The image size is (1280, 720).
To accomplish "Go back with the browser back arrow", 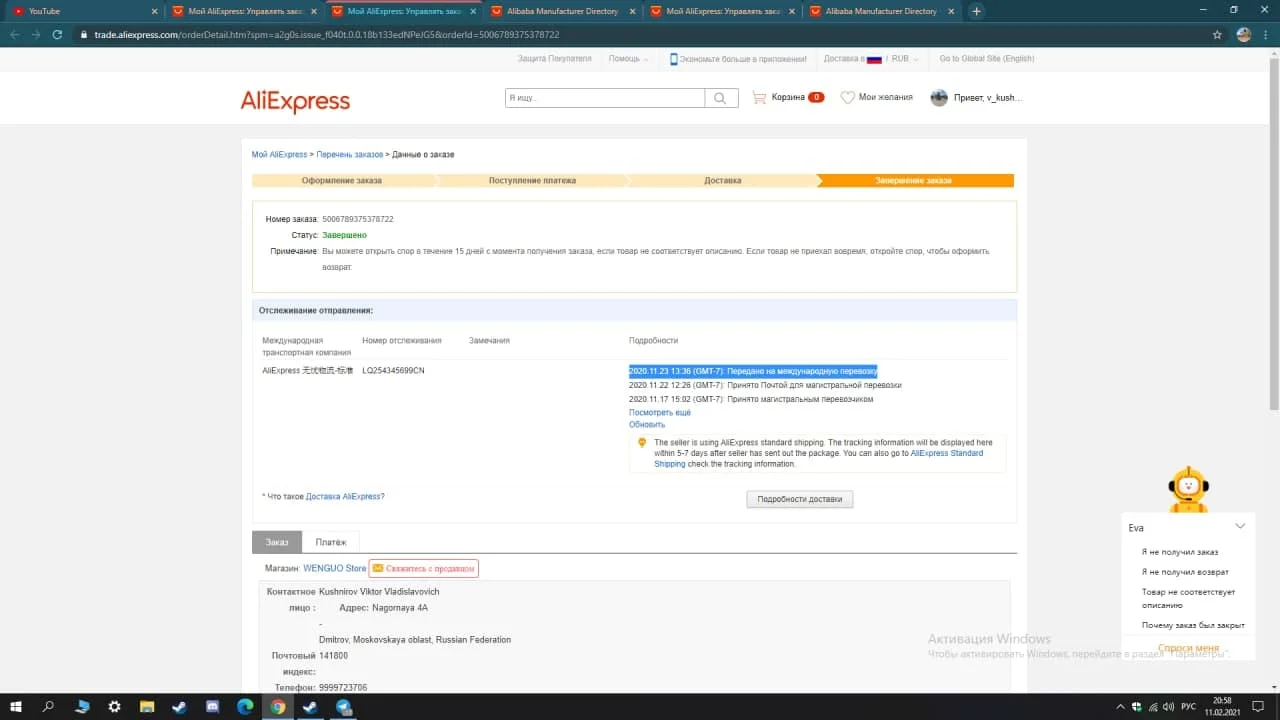I will click(x=15, y=34).
